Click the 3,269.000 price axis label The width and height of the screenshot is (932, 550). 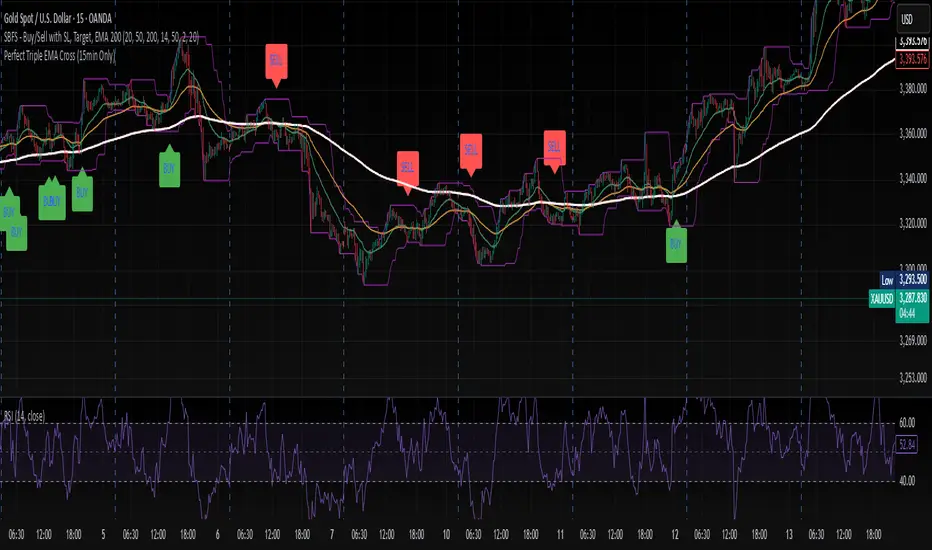tap(912, 340)
